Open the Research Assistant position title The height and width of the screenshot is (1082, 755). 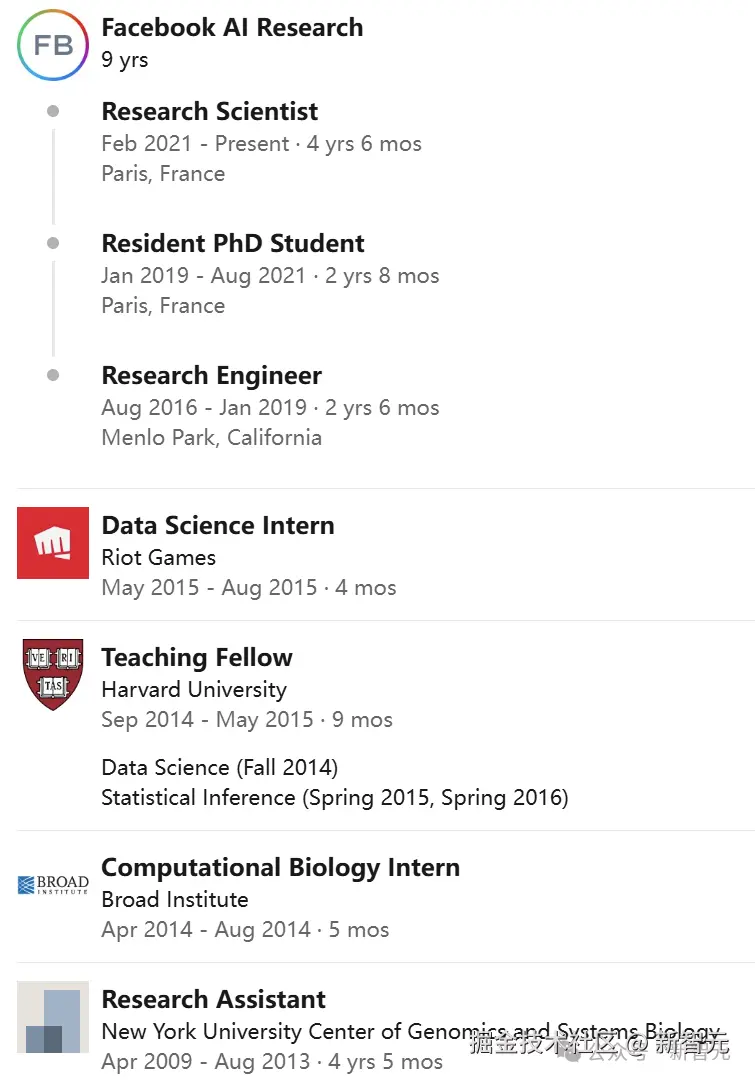pos(214,999)
